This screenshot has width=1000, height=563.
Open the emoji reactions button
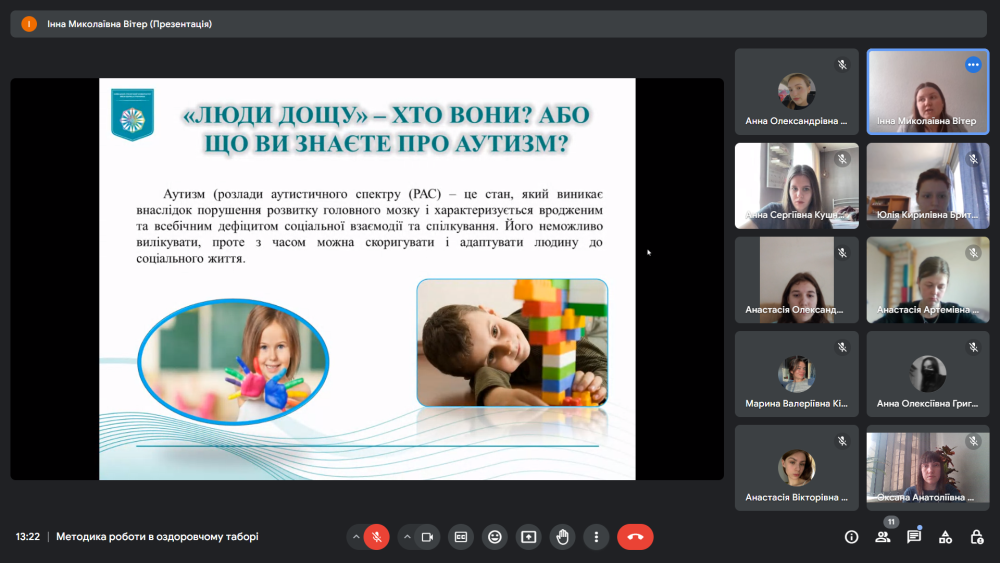494,537
